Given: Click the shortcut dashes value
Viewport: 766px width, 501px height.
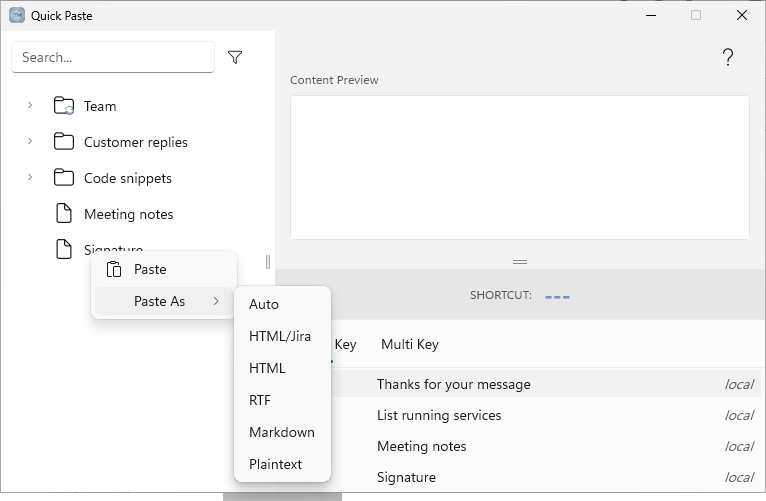Looking at the screenshot, I should tap(557, 296).
